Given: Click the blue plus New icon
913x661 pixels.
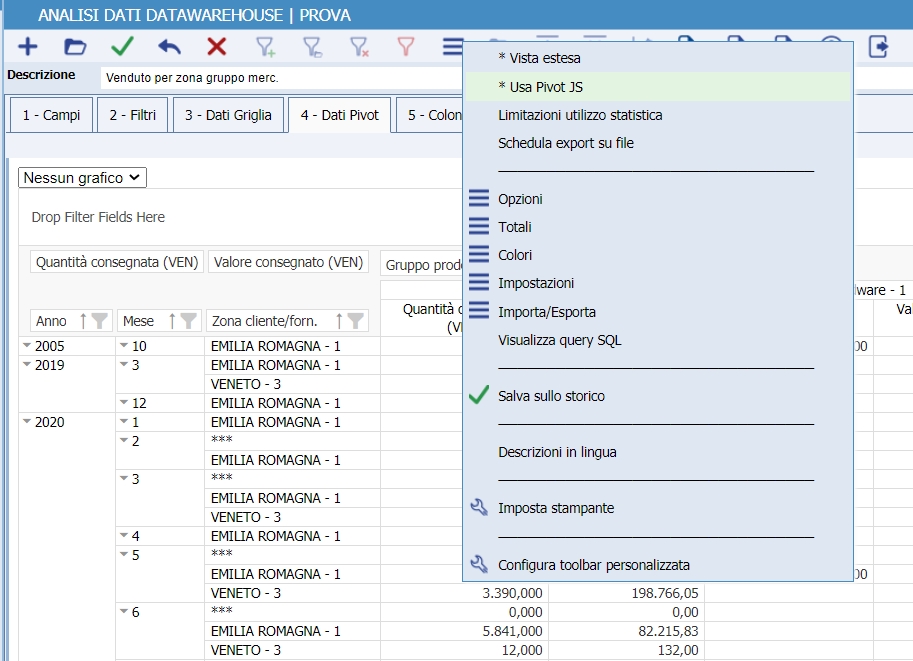Looking at the screenshot, I should [x=28, y=46].
